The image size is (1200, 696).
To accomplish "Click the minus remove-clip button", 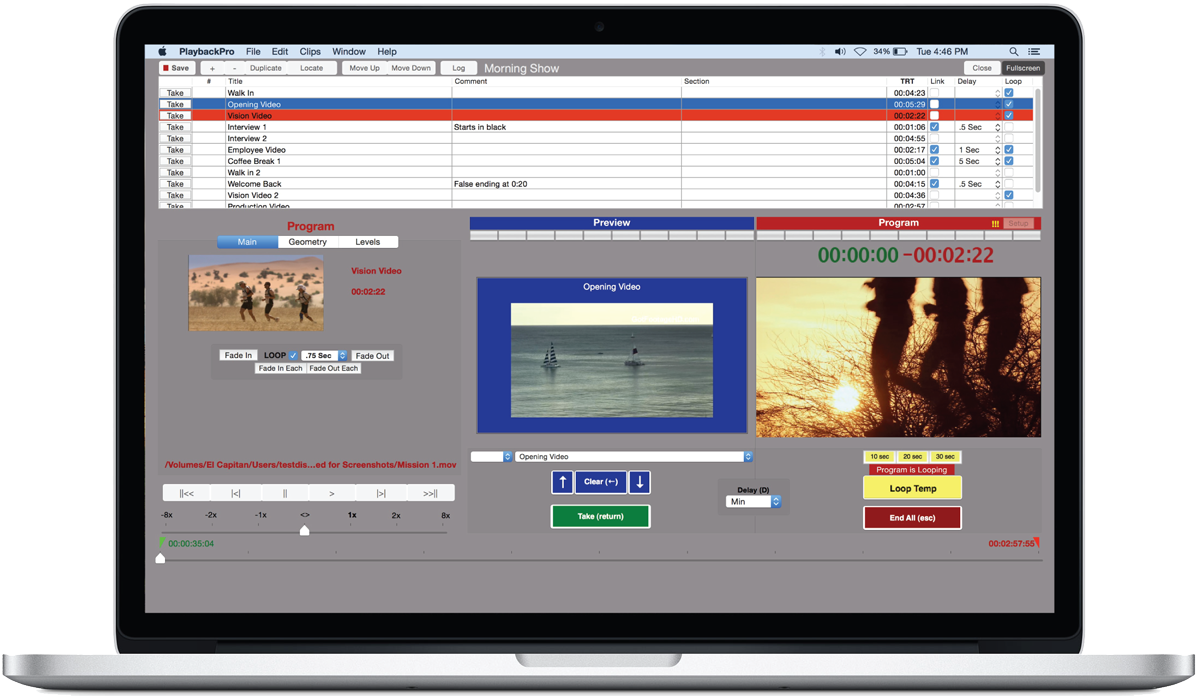I will click(x=234, y=68).
